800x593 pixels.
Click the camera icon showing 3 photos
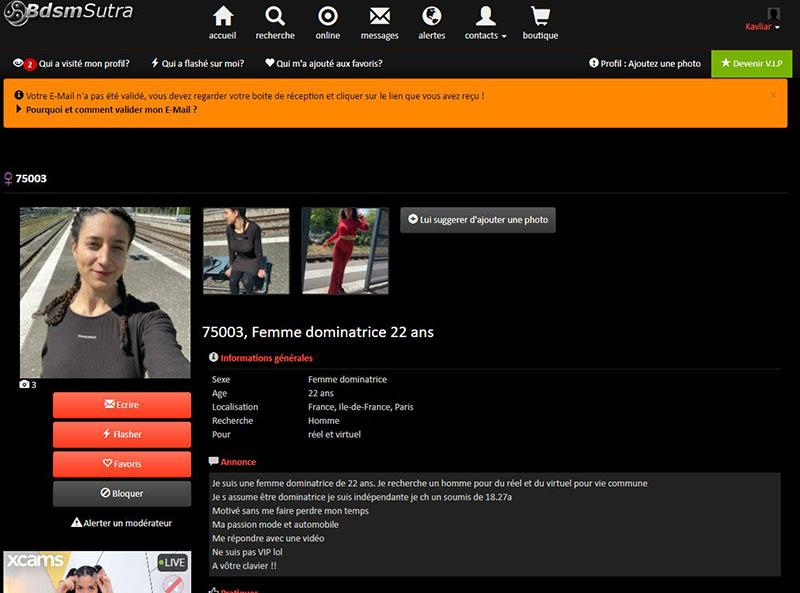click(x=24, y=384)
